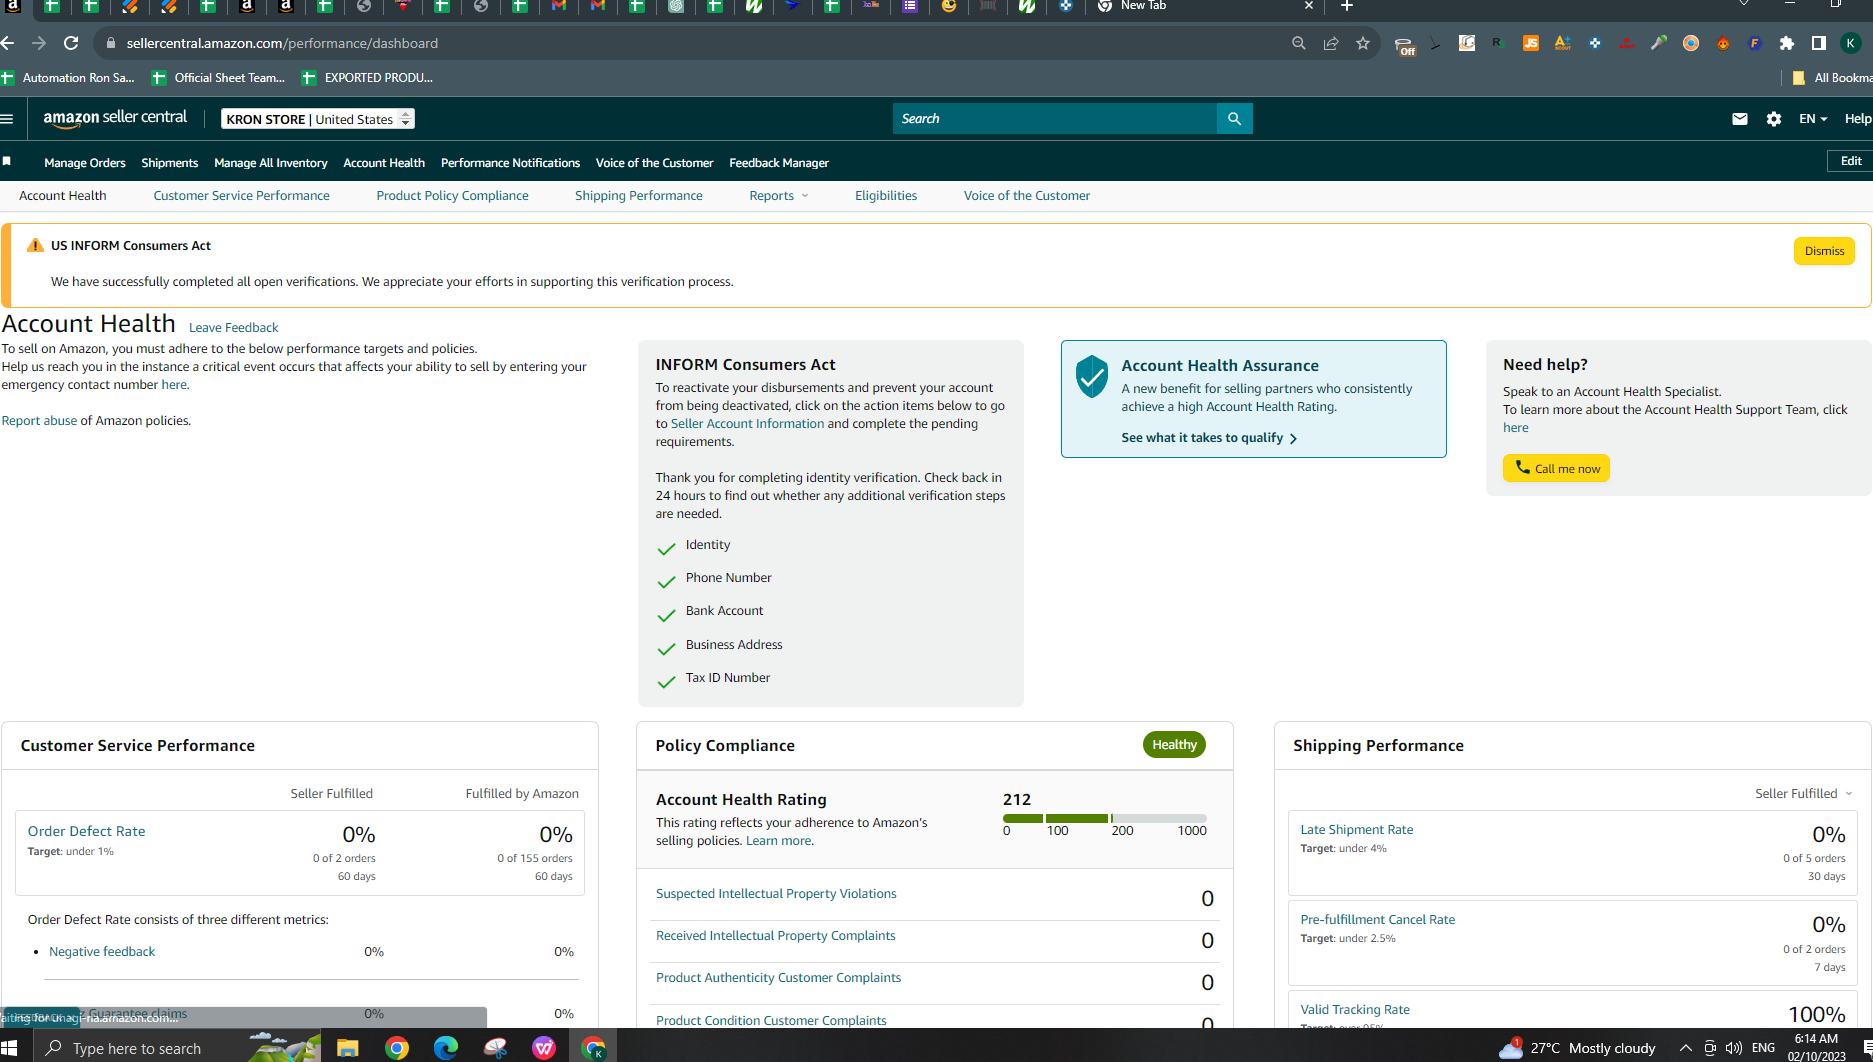Open the Order Defect Rate link
The width and height of the screenshot is (1873, 1062).
87,831
